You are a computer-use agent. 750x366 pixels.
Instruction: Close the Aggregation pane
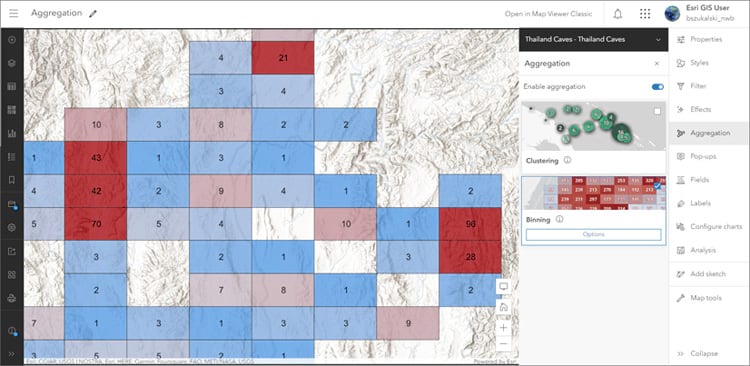coord(657,64)
